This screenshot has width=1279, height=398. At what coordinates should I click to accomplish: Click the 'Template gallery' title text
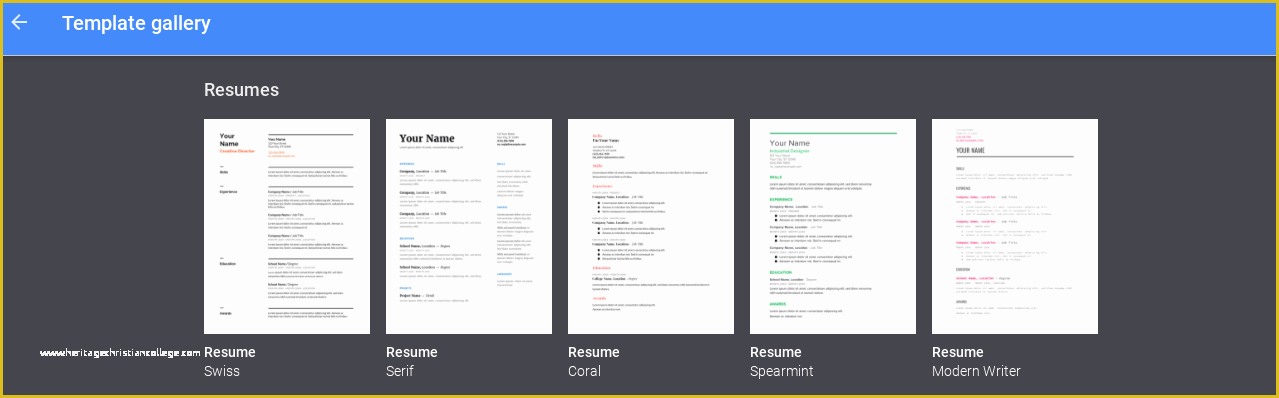coord(136,23)
